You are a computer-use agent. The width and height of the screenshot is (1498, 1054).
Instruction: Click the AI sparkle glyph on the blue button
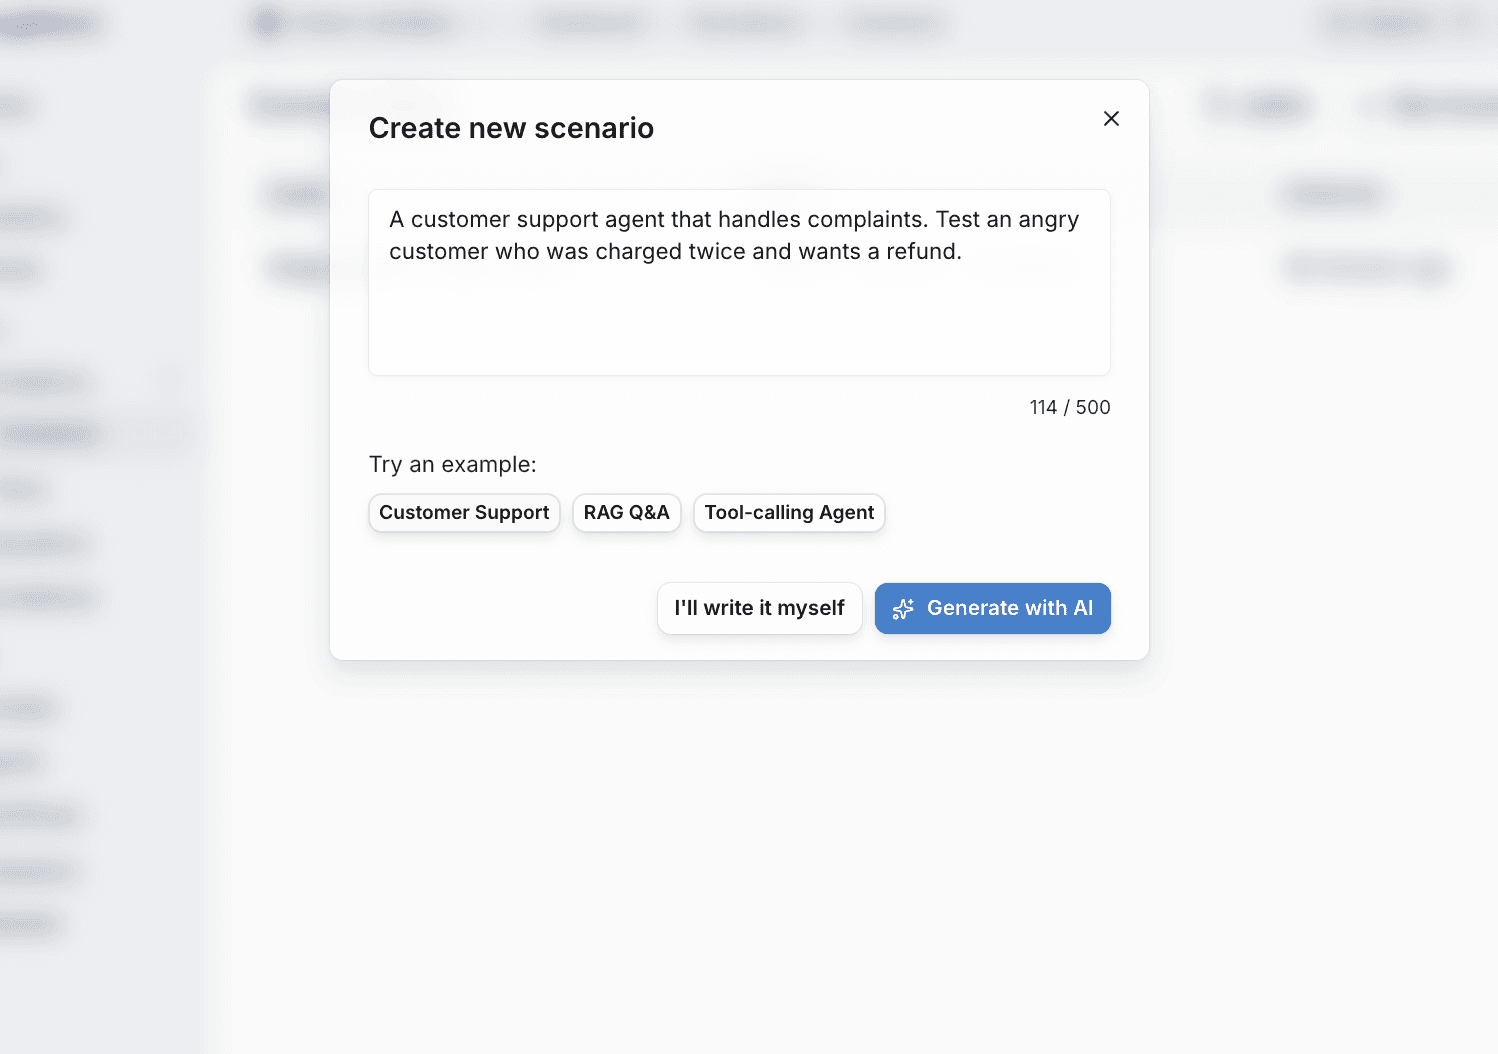tap(903, 608)
